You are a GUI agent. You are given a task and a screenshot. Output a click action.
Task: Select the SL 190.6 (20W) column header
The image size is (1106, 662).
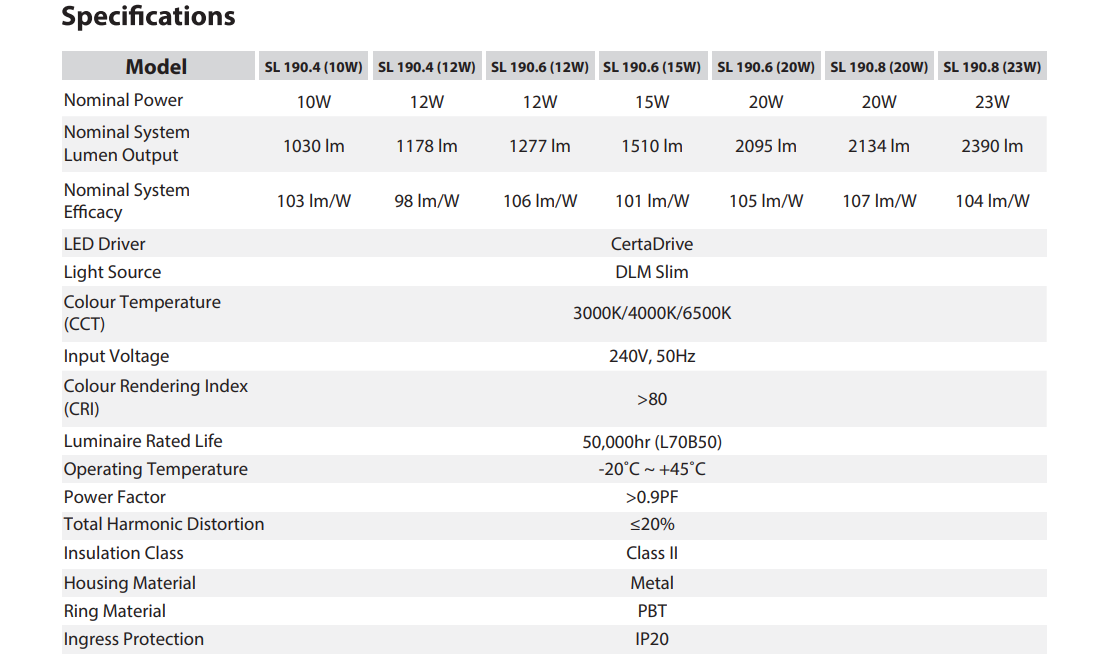tap(766, 67)
